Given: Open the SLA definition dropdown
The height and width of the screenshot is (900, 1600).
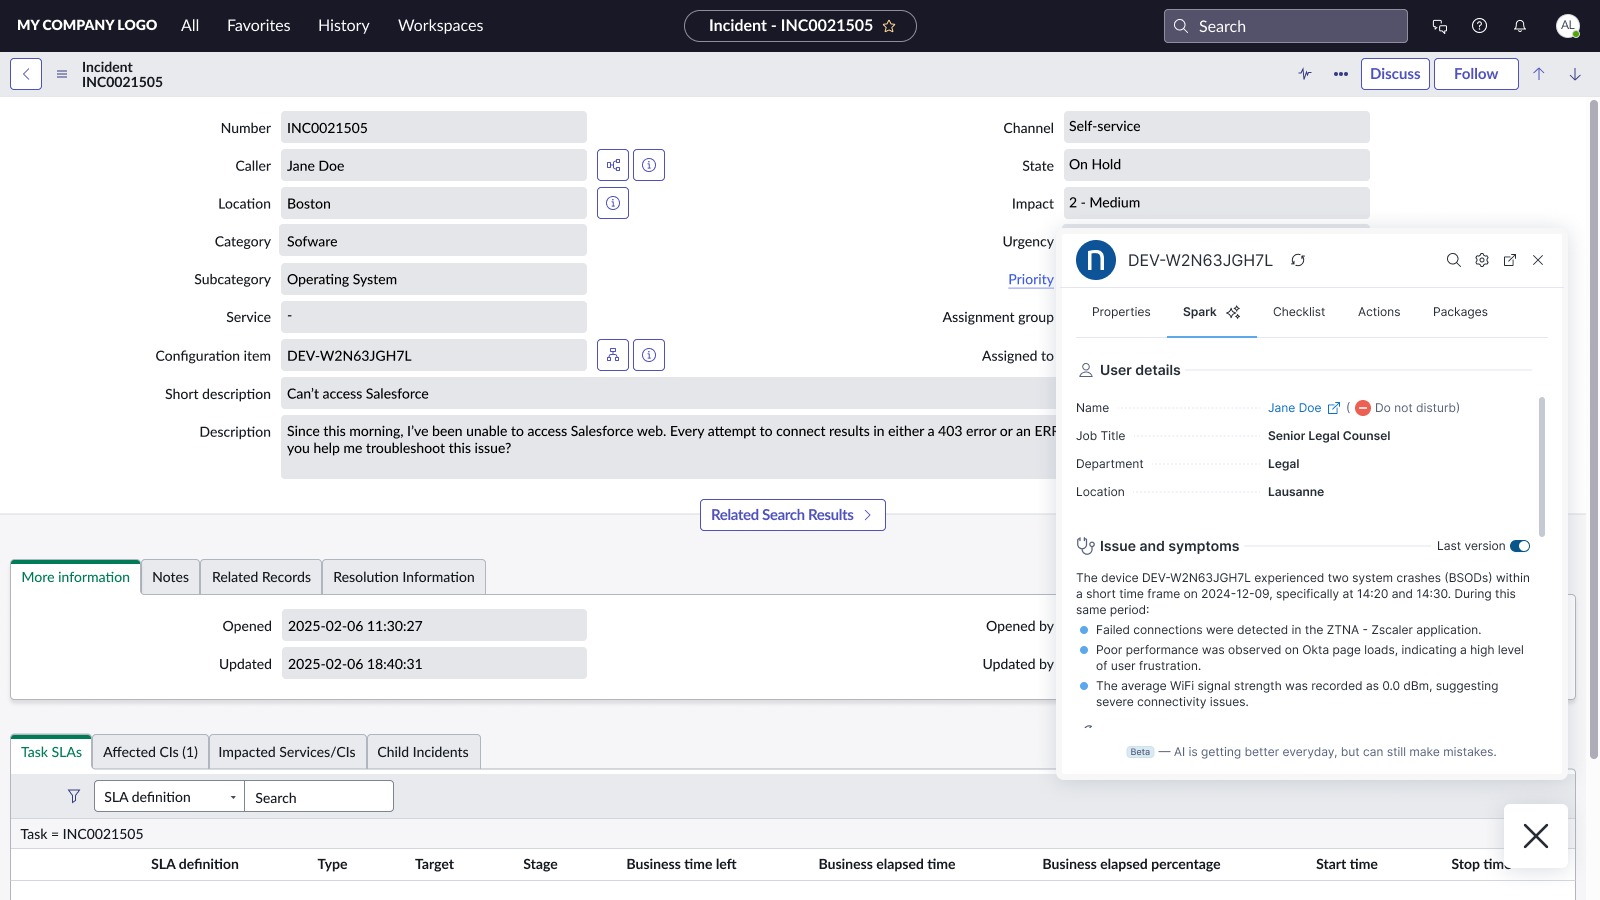Looking at the screenshot, I should tap(169, 797).
